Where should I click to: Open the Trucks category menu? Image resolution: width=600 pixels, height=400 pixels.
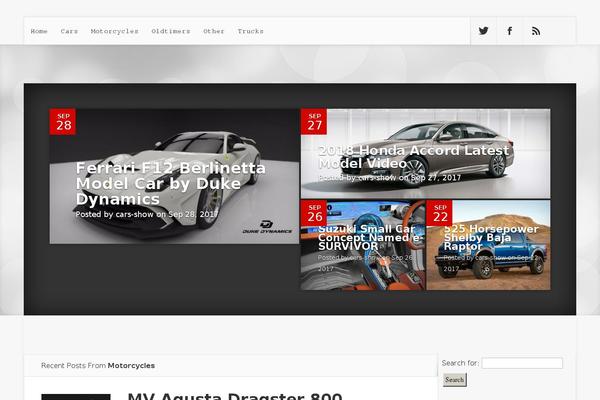250,31
